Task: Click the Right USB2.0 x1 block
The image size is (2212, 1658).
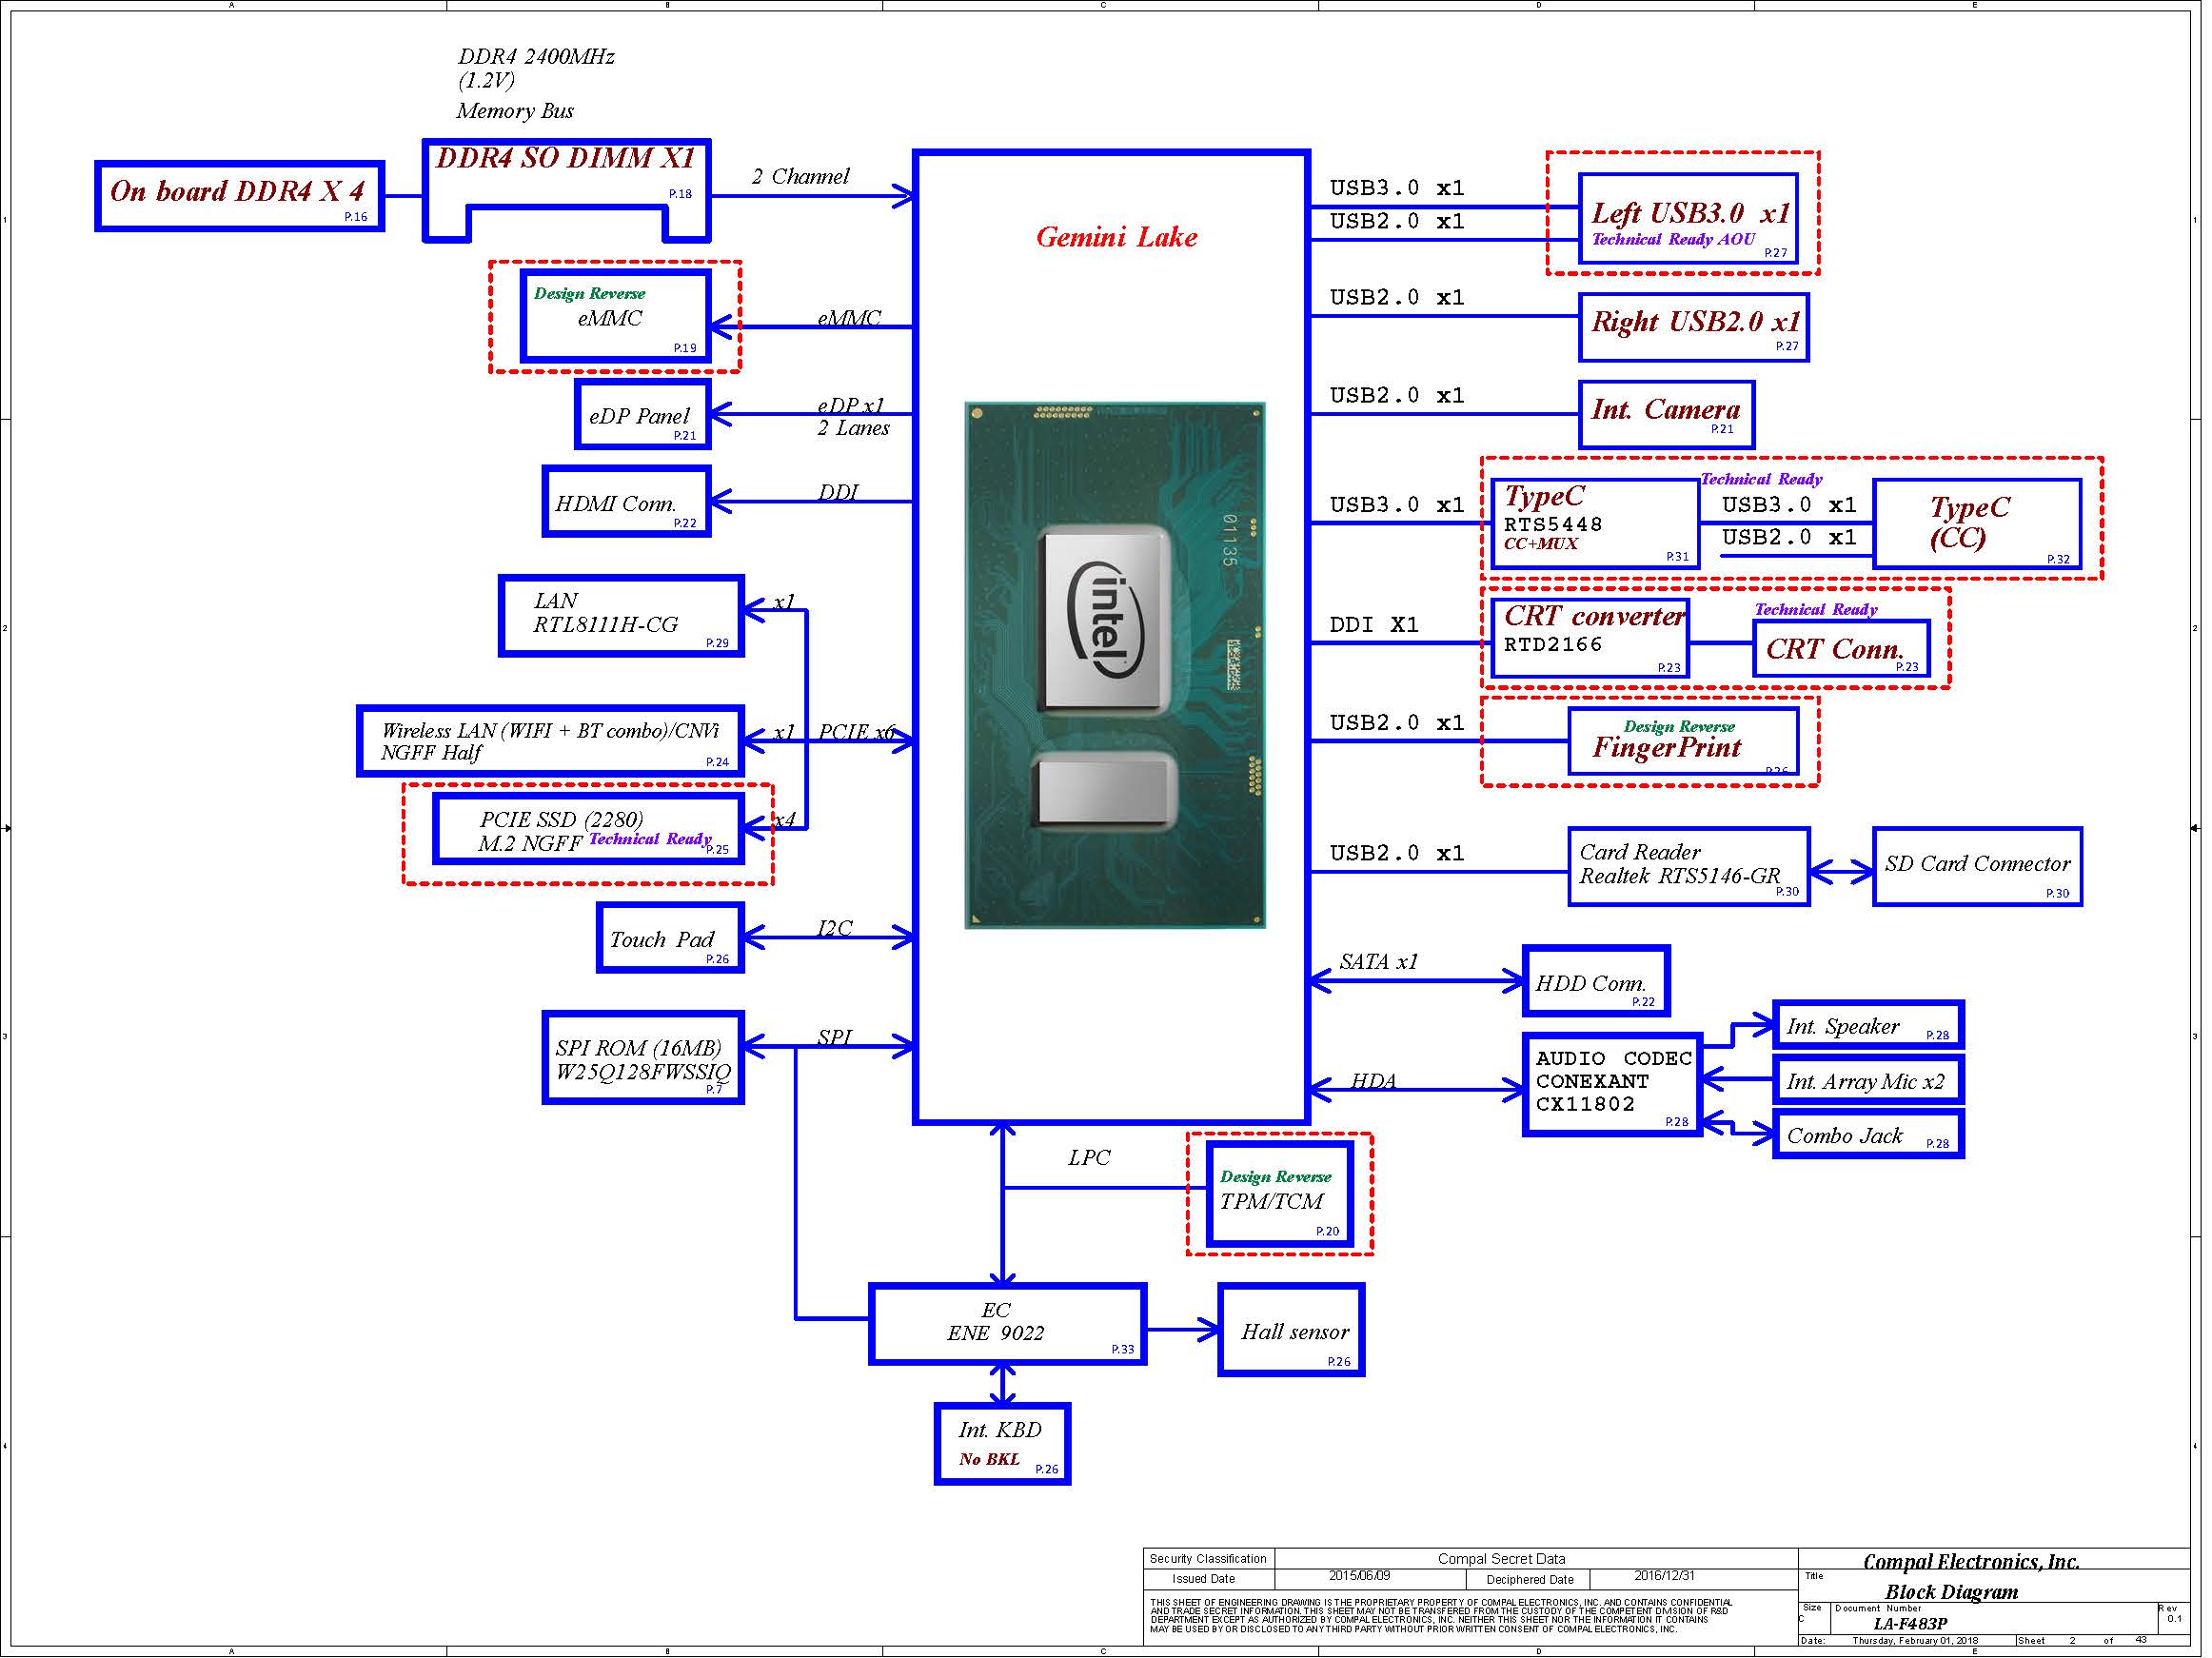Action: [x=1694, y=327]
